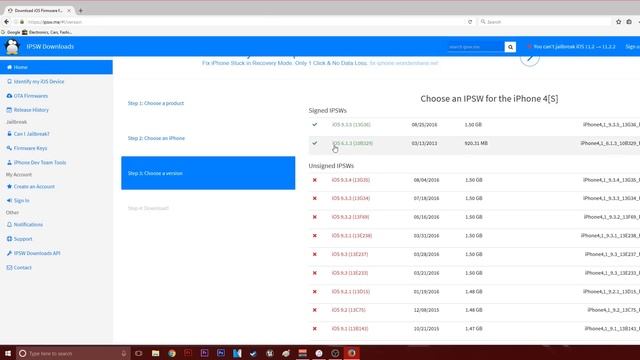The width and height of the screenshot is (640, 360).
Task: Click the checkmark icon for iOS 6.1.3
Action: coord(315,143)
